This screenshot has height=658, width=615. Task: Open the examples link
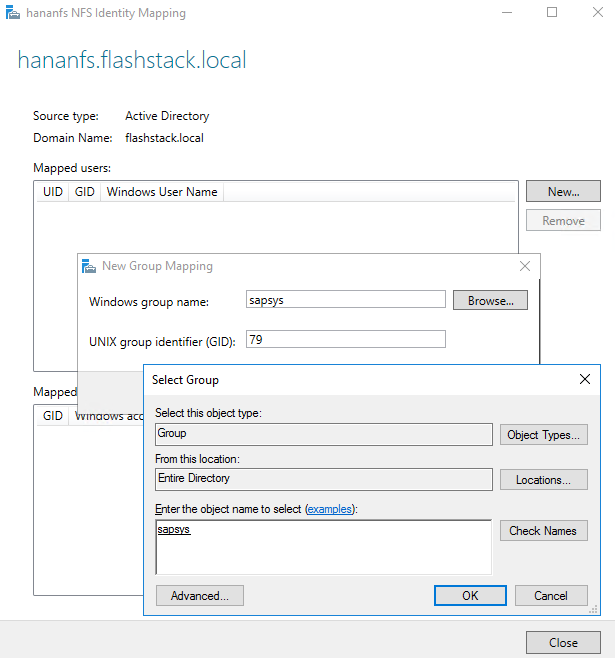pos(330,509)
